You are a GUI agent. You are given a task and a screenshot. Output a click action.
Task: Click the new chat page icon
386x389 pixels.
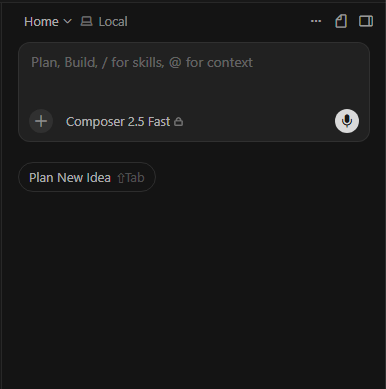click(341, 21)
